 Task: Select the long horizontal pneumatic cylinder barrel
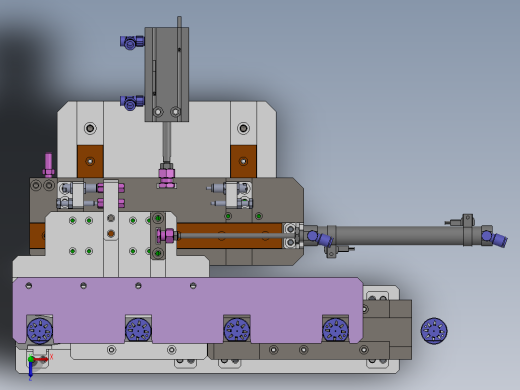(x=398, y=236)
